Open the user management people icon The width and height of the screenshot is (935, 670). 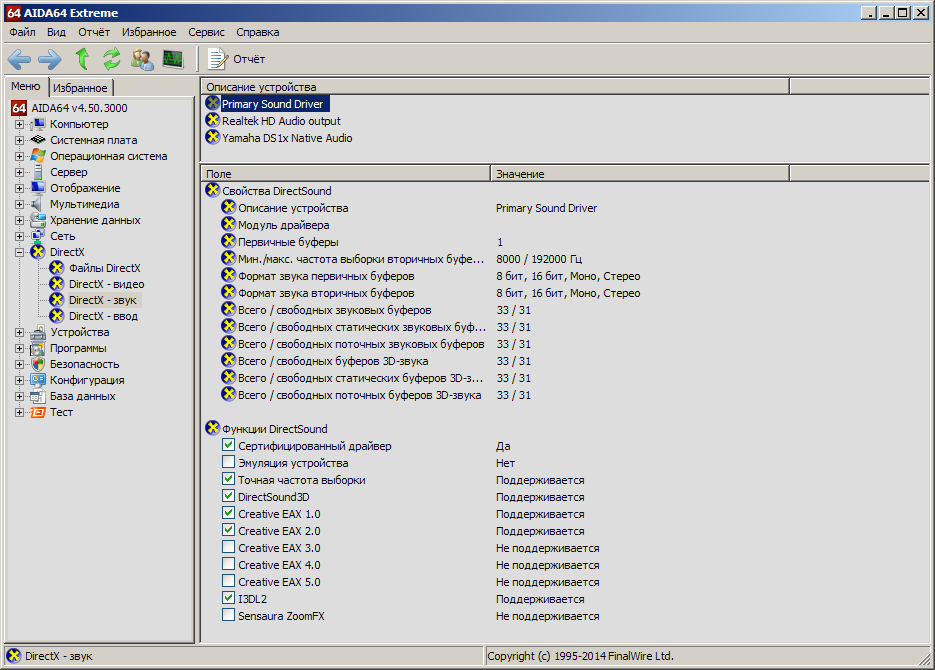[143, 59]
